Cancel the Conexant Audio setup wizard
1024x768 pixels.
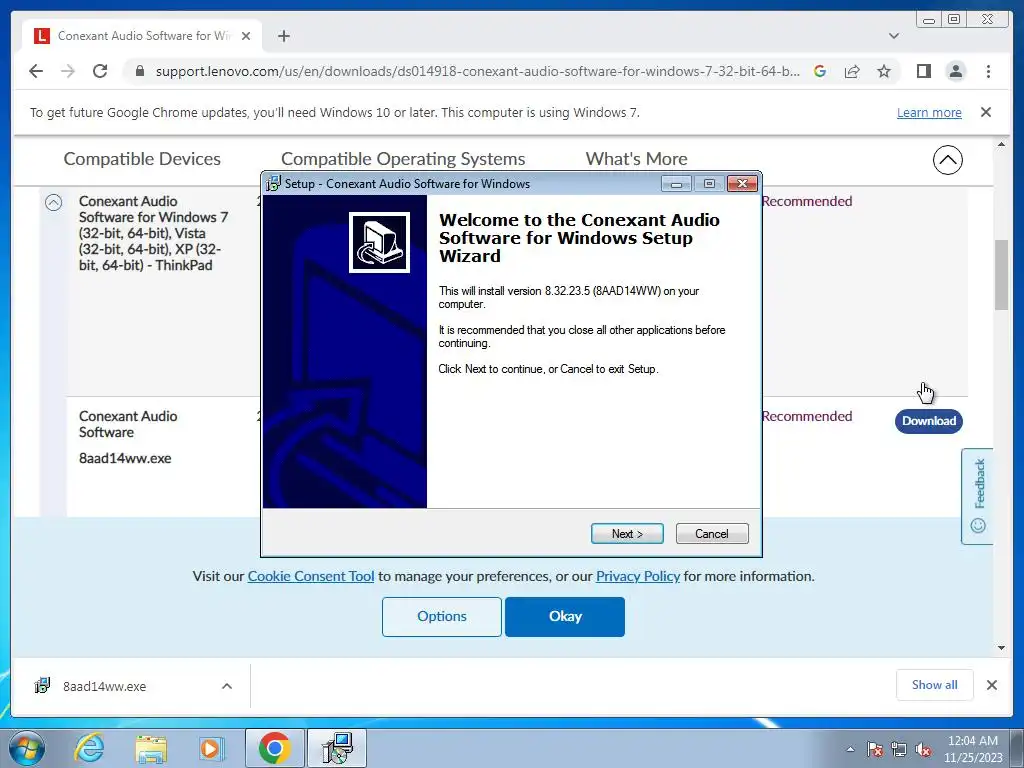(712, 534)
